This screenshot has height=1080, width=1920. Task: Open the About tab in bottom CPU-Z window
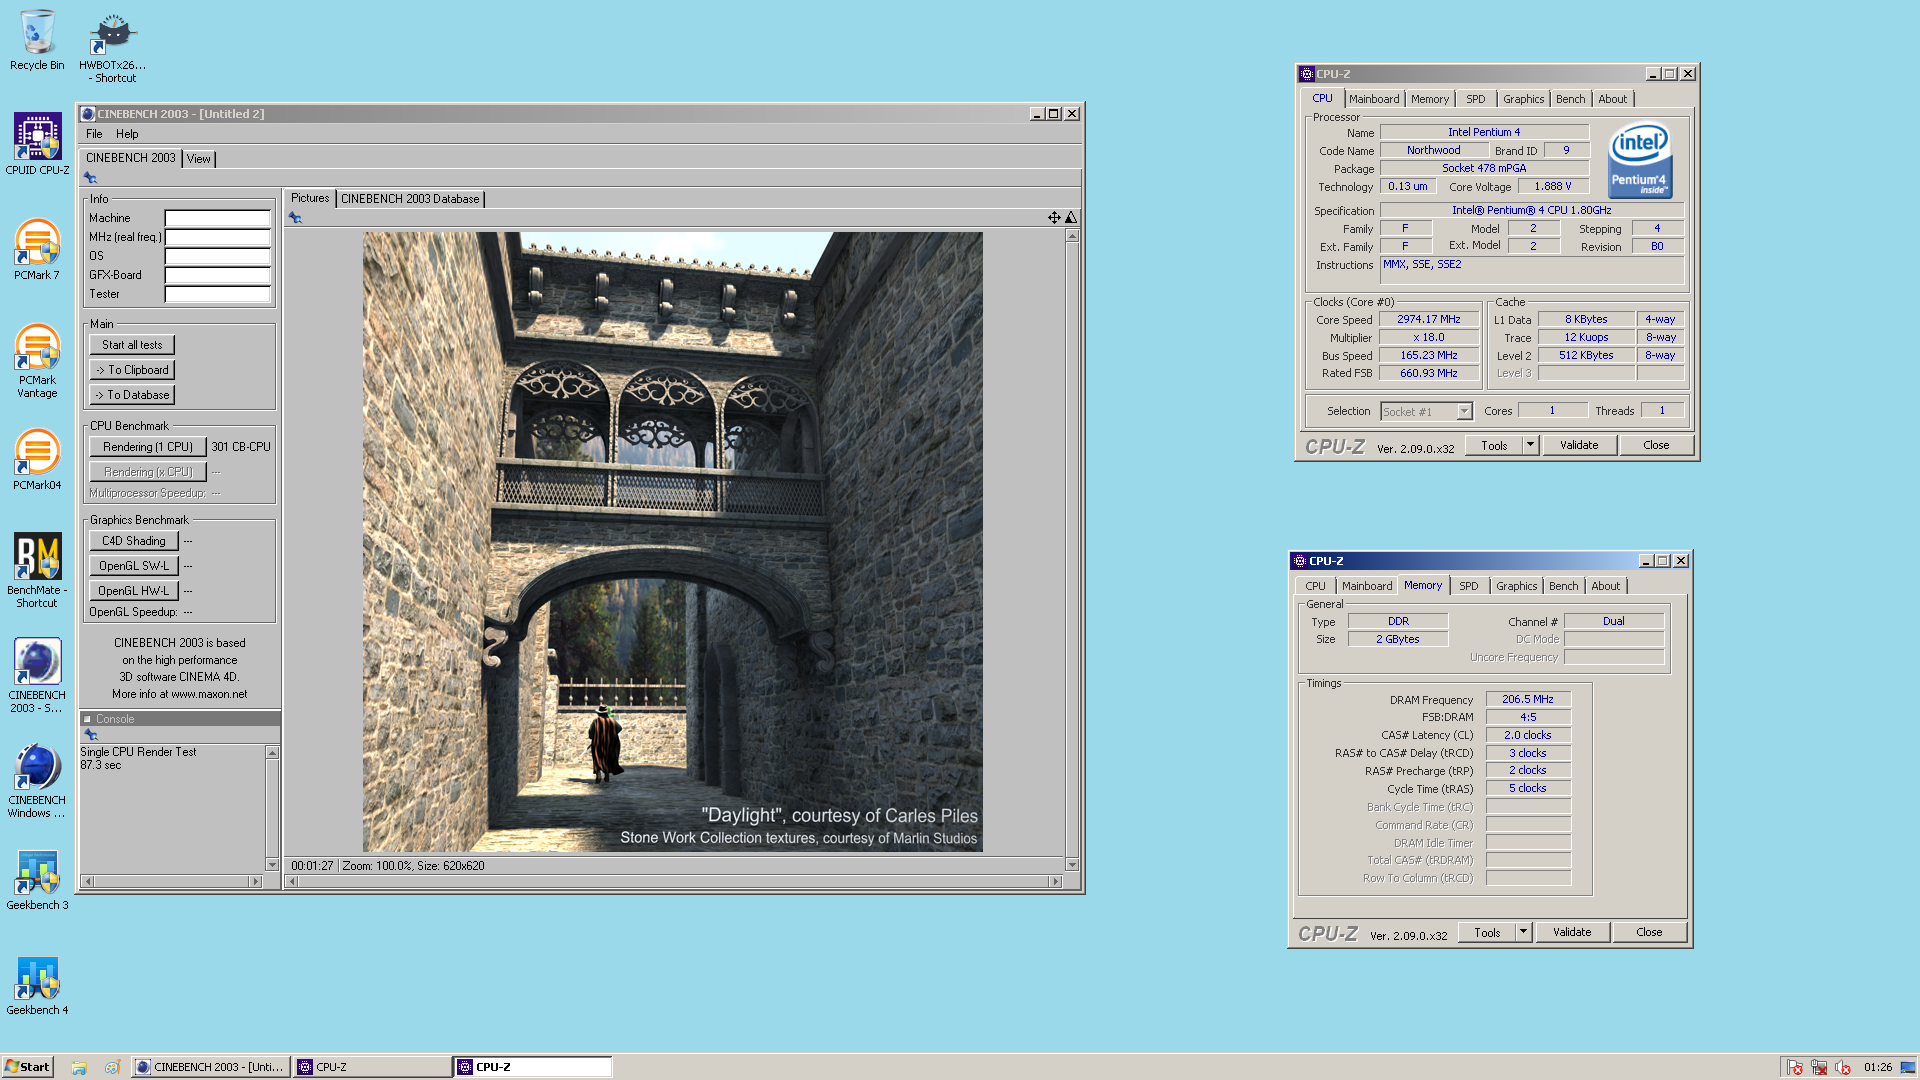point(1606,586)
